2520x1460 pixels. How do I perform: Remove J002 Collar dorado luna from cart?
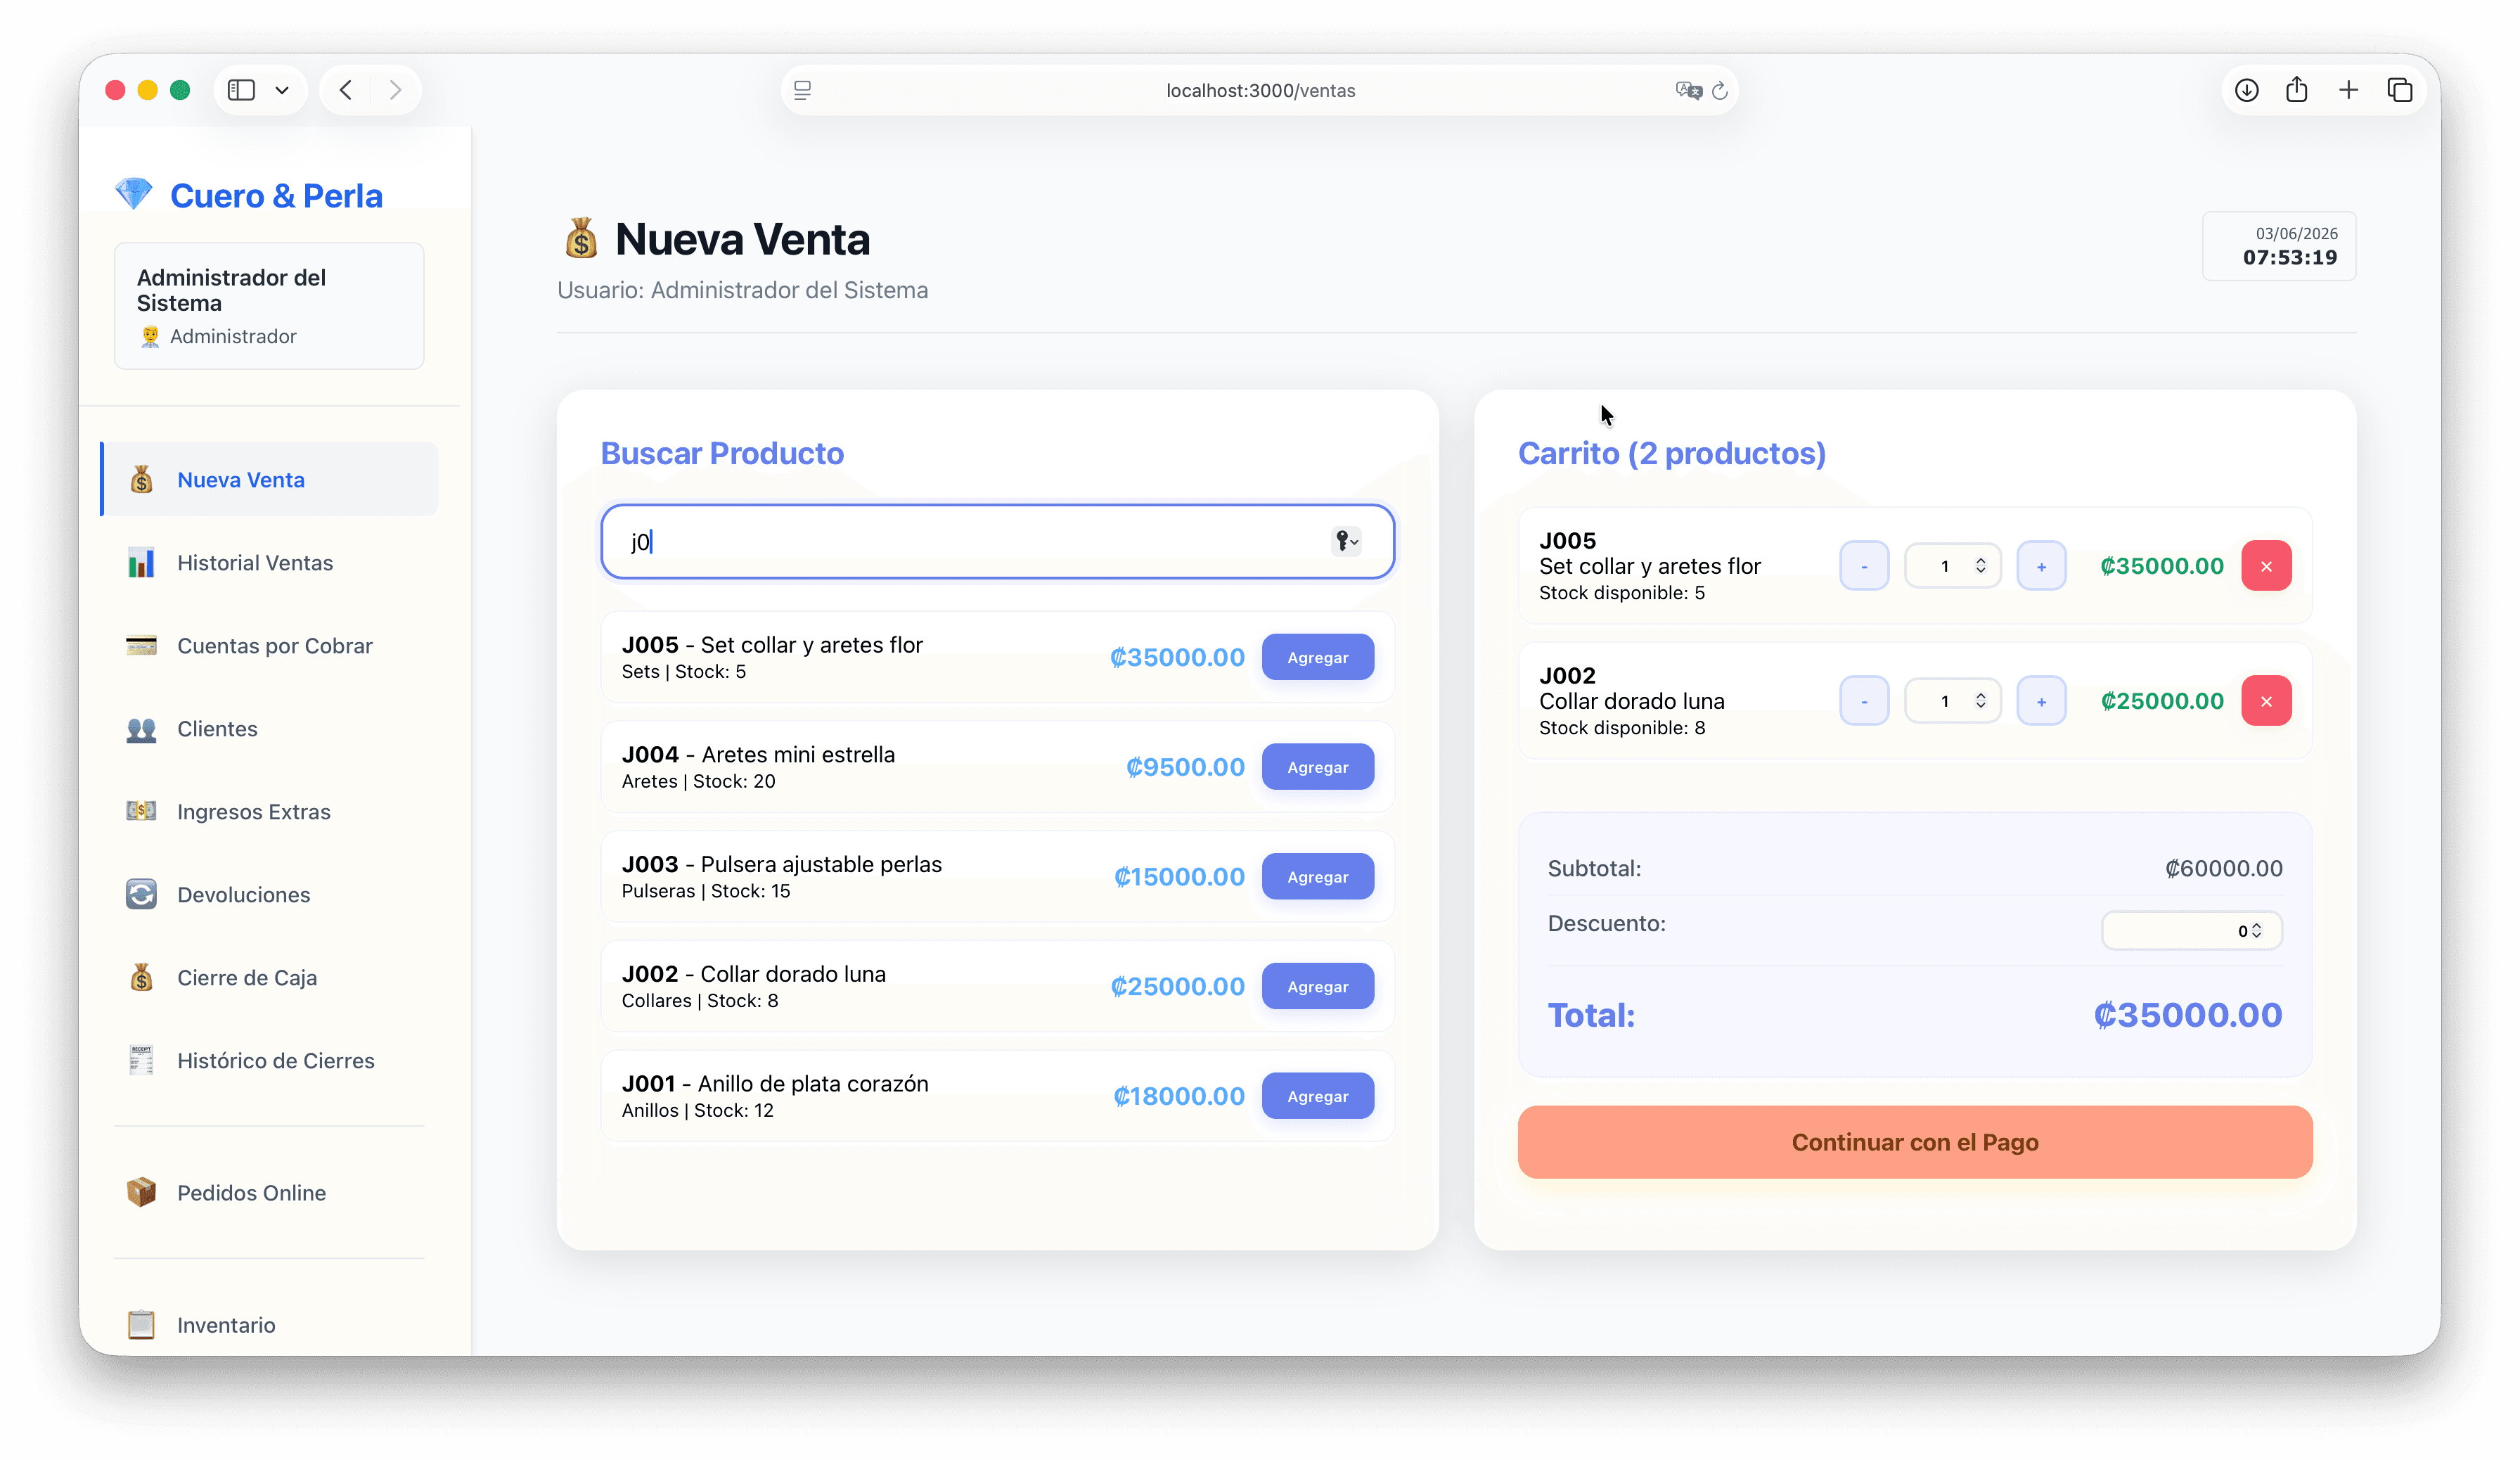click(2266, 701)
